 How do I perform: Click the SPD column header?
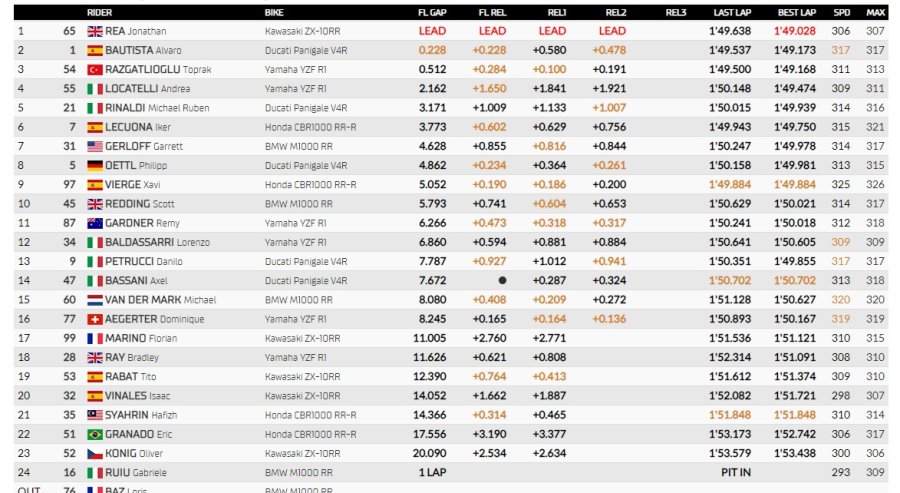tap(841, 12)
